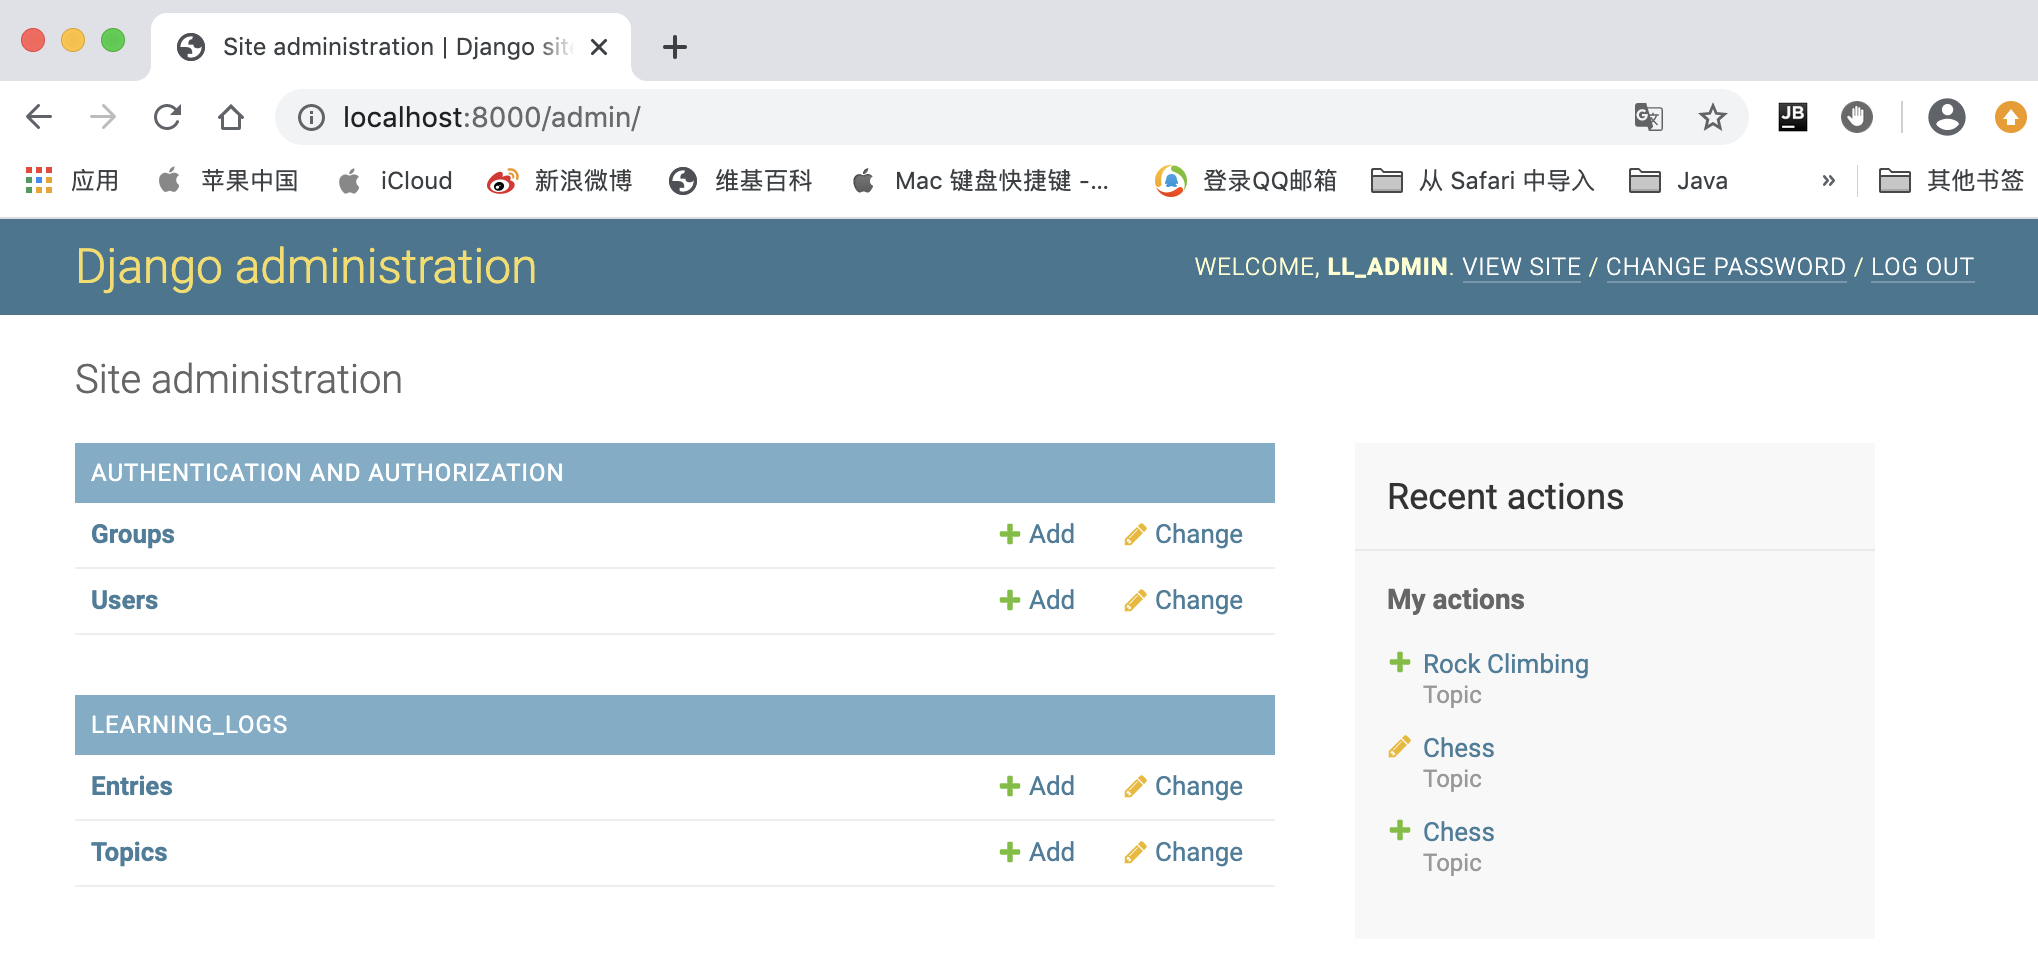The width and height of the screenshot is (2038, 960).
Task: Open Rock Climbing in recent actions
Action: (1505, 664)
